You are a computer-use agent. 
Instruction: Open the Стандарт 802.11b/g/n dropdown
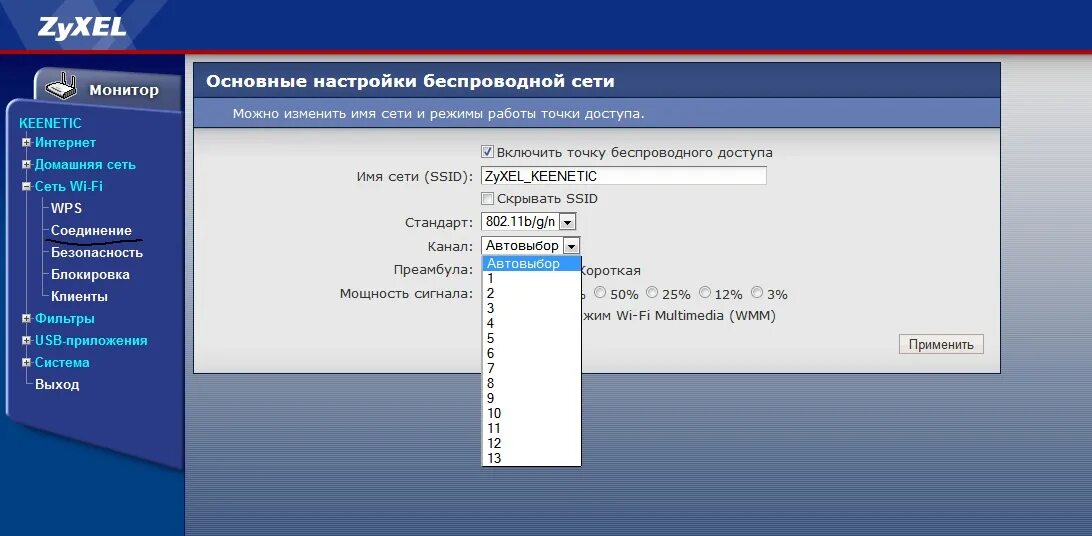[x=529, y=222]
